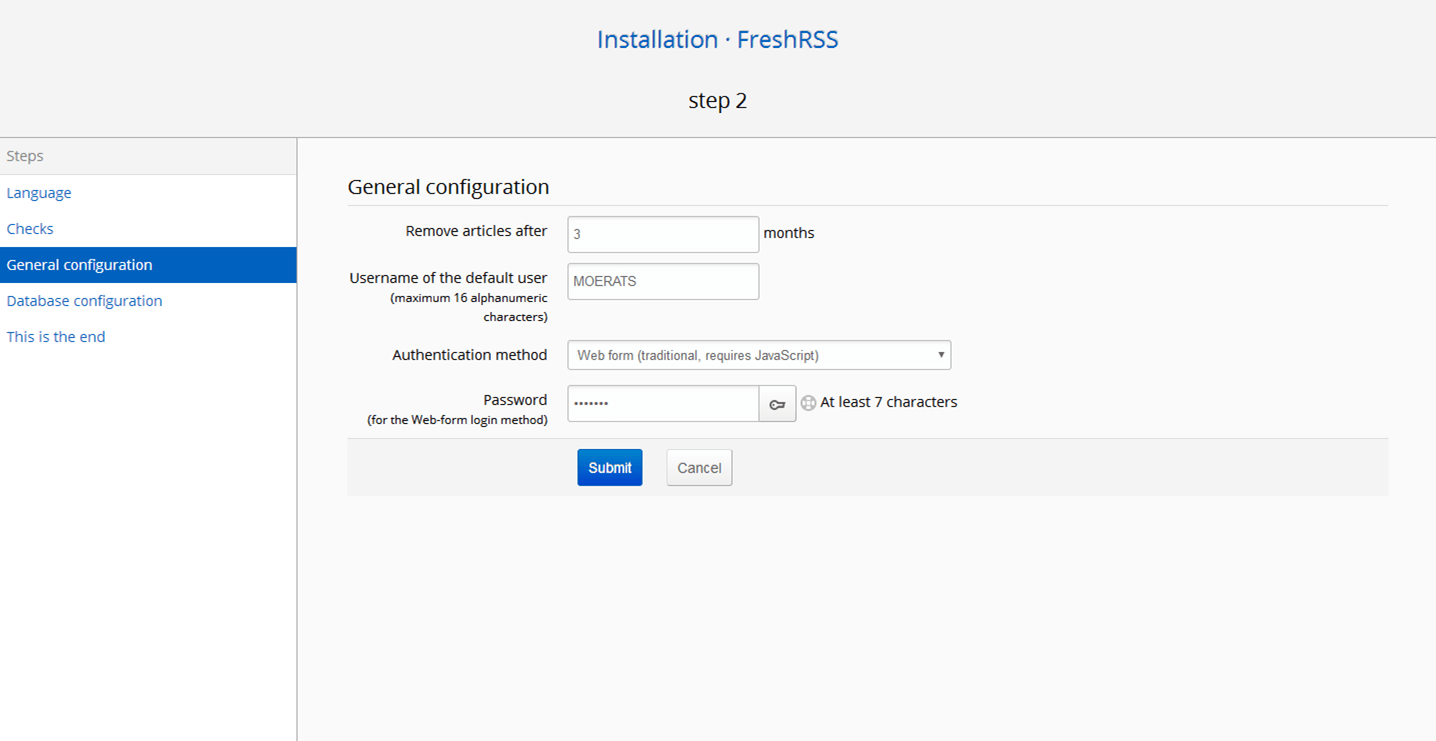Go to the Language step
The height and width of the screenshot is (741, 1436).
tap(39, 193)
